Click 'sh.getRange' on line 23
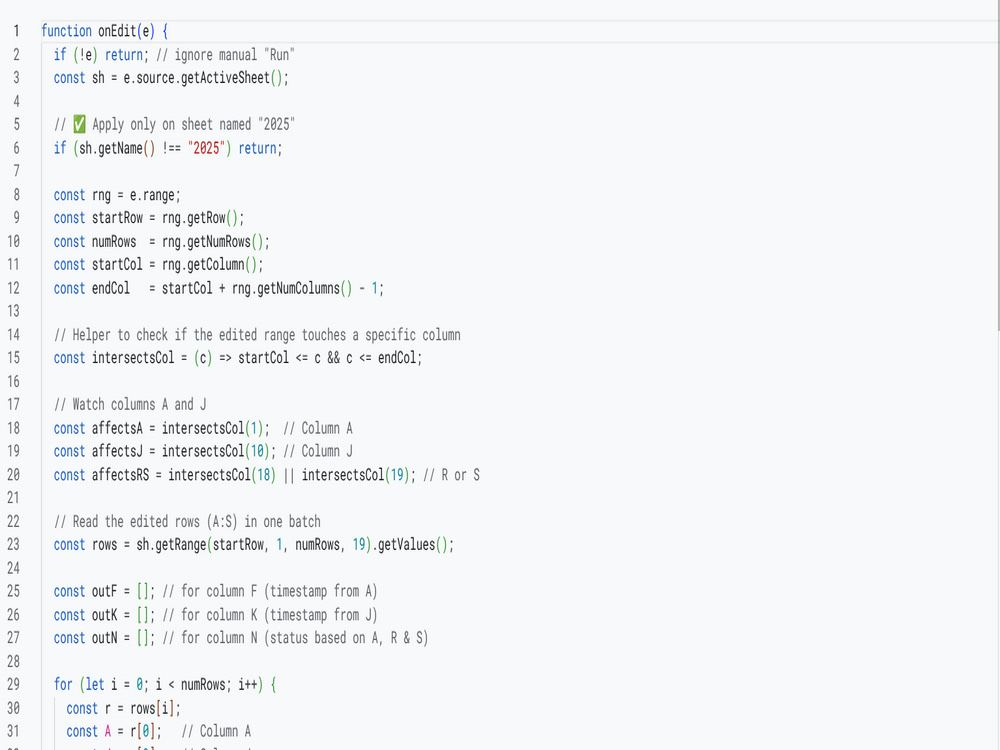The image size is (1000, 750). pyautogui.click(x=171, y=545)
